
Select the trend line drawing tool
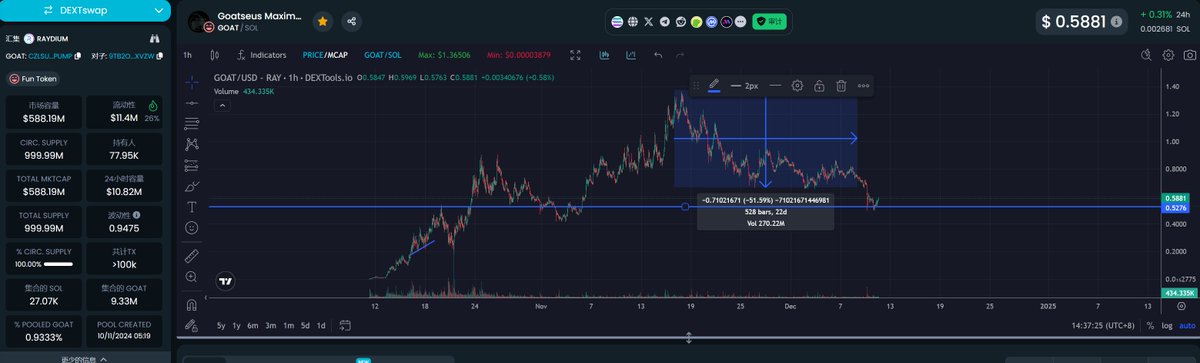point(192,103)
